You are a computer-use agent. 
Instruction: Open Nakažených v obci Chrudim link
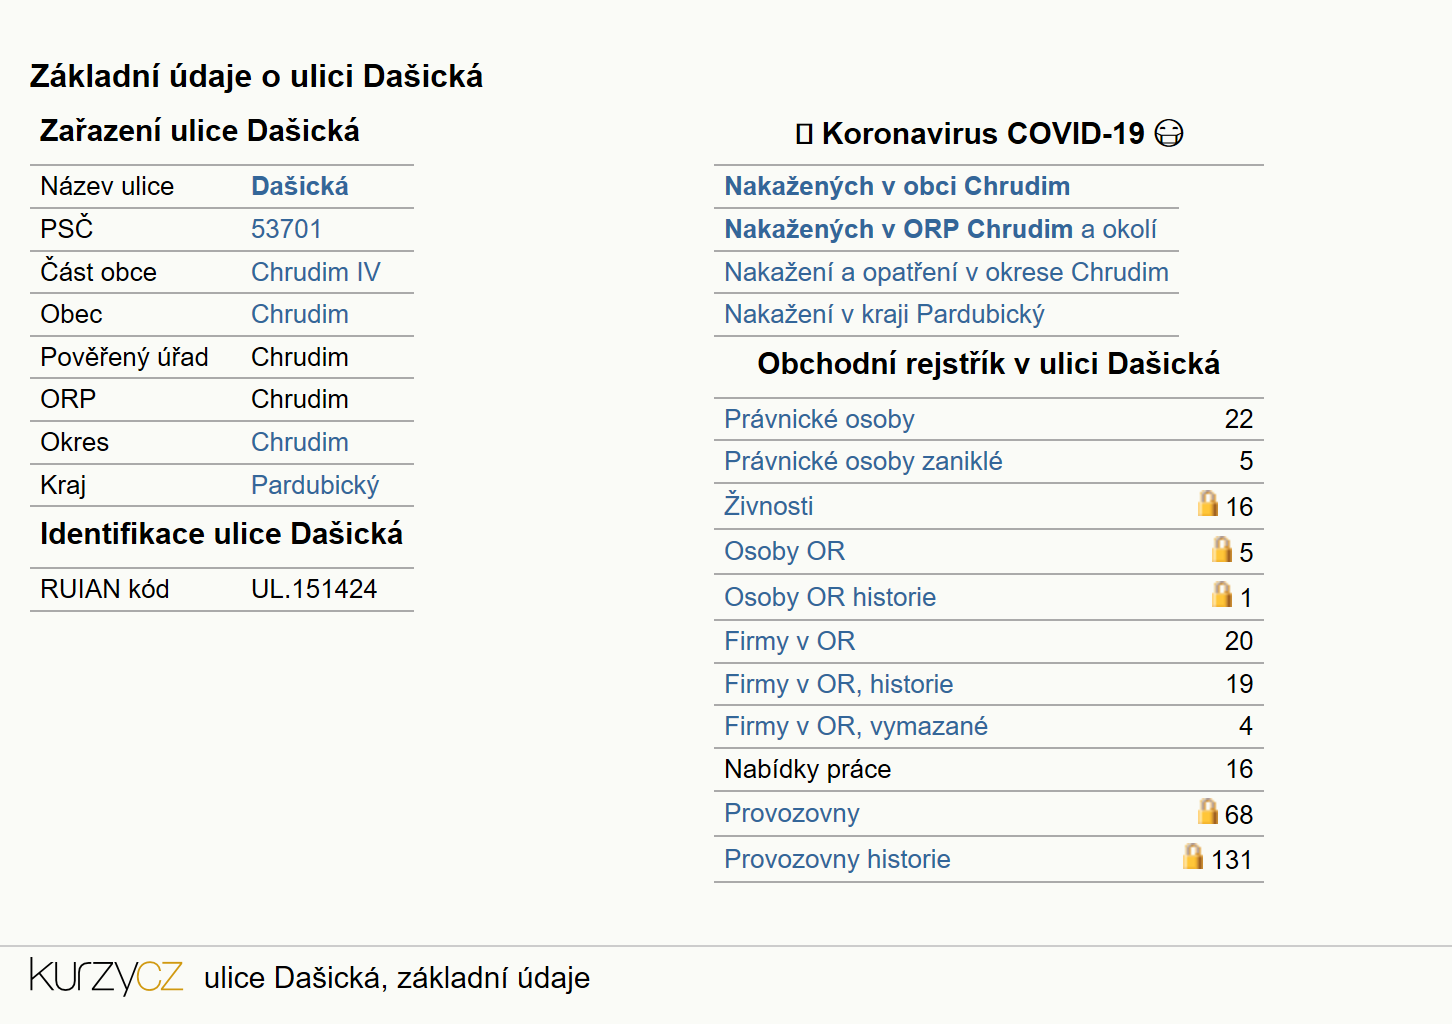tap(897, 186)
